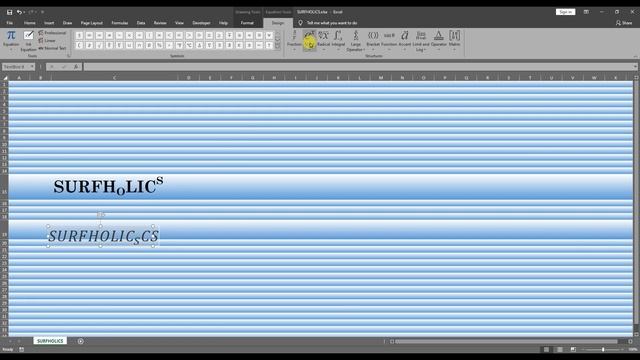
Task: Switch to Page Layout view in the status bar
Action: (x=560, y=349)
